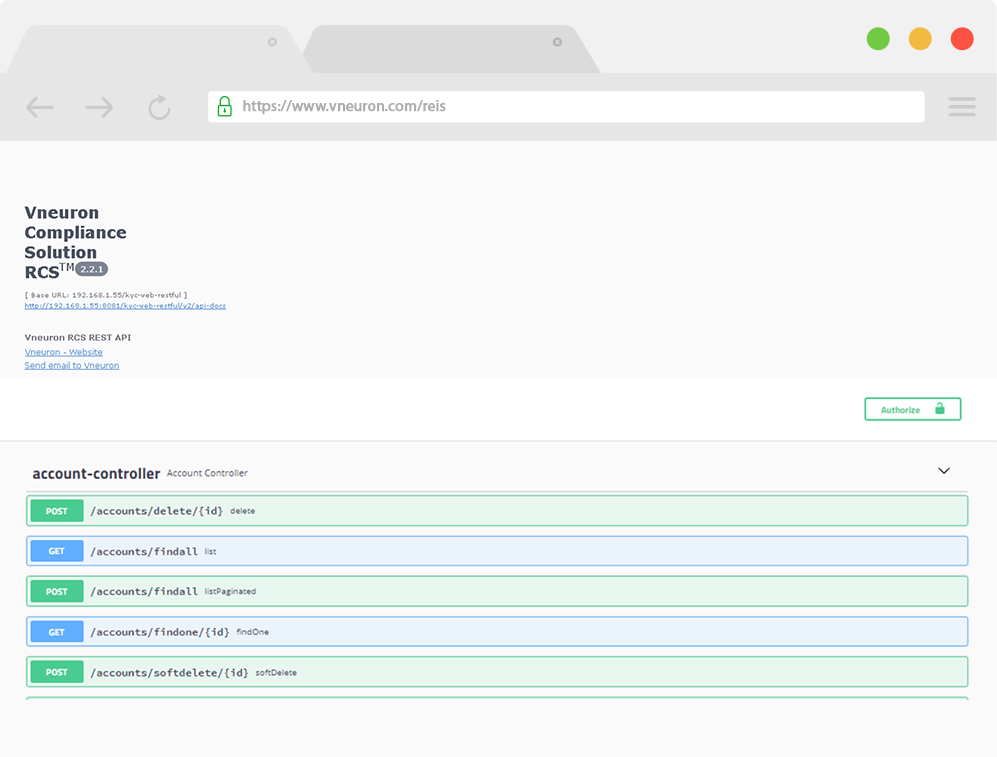Click the Base URL text line

tap(106, 295)
